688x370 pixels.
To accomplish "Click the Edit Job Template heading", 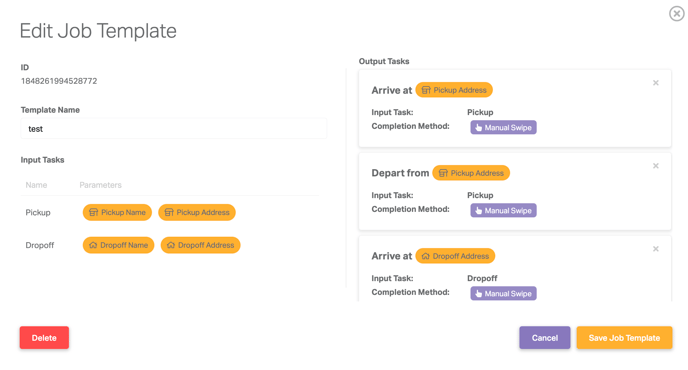I will pyautogui.click(x=98, y=31).
